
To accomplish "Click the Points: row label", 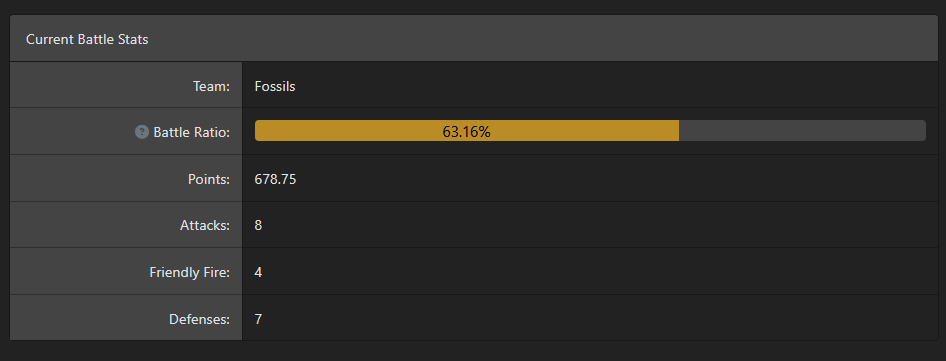I will (x=209, y=179).
